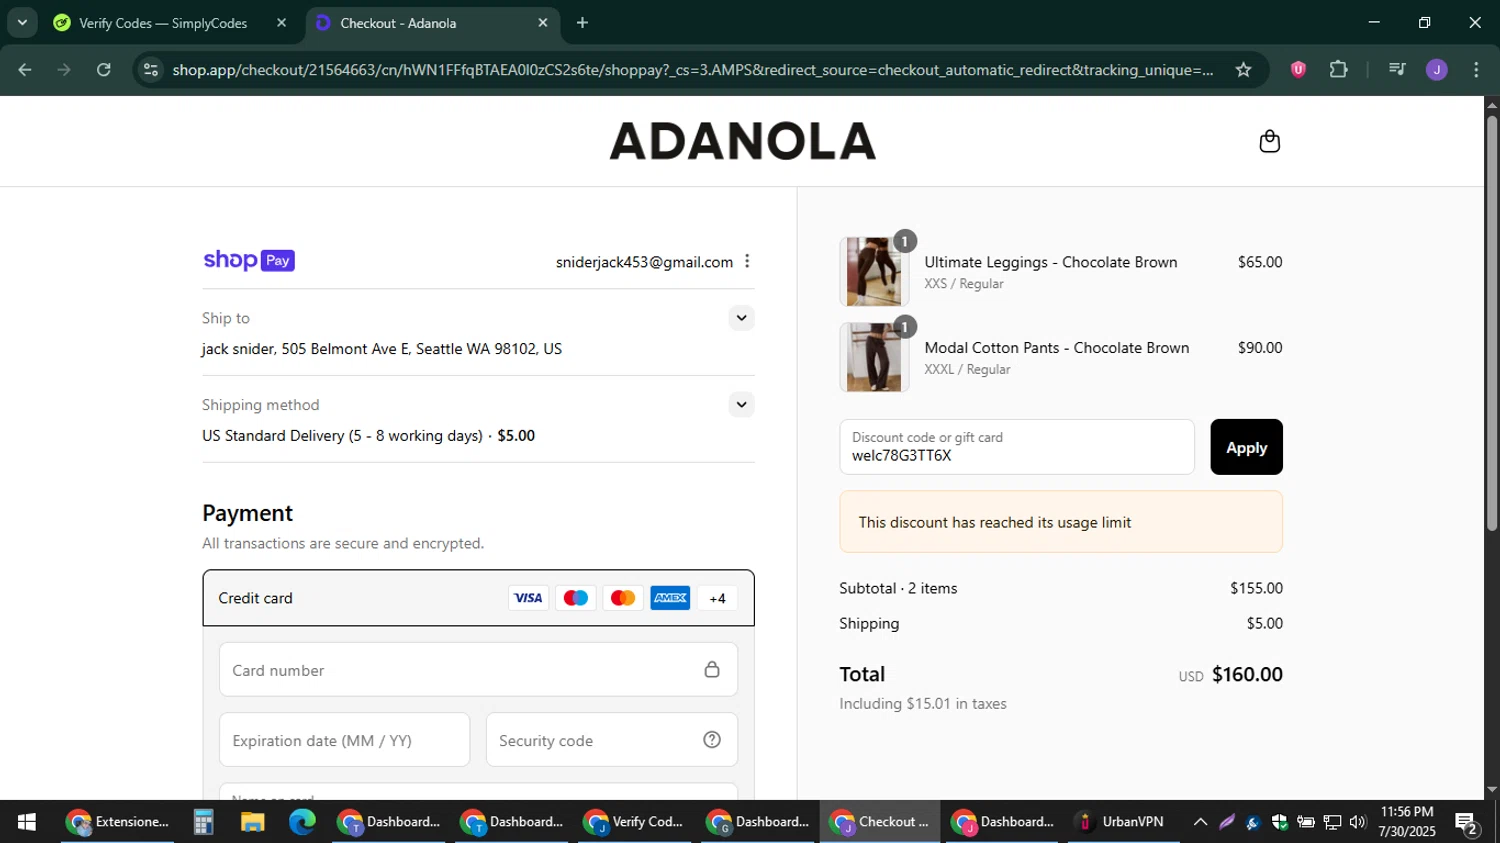
Task: Open the Windows Start menu
Action: click(27, 822)
